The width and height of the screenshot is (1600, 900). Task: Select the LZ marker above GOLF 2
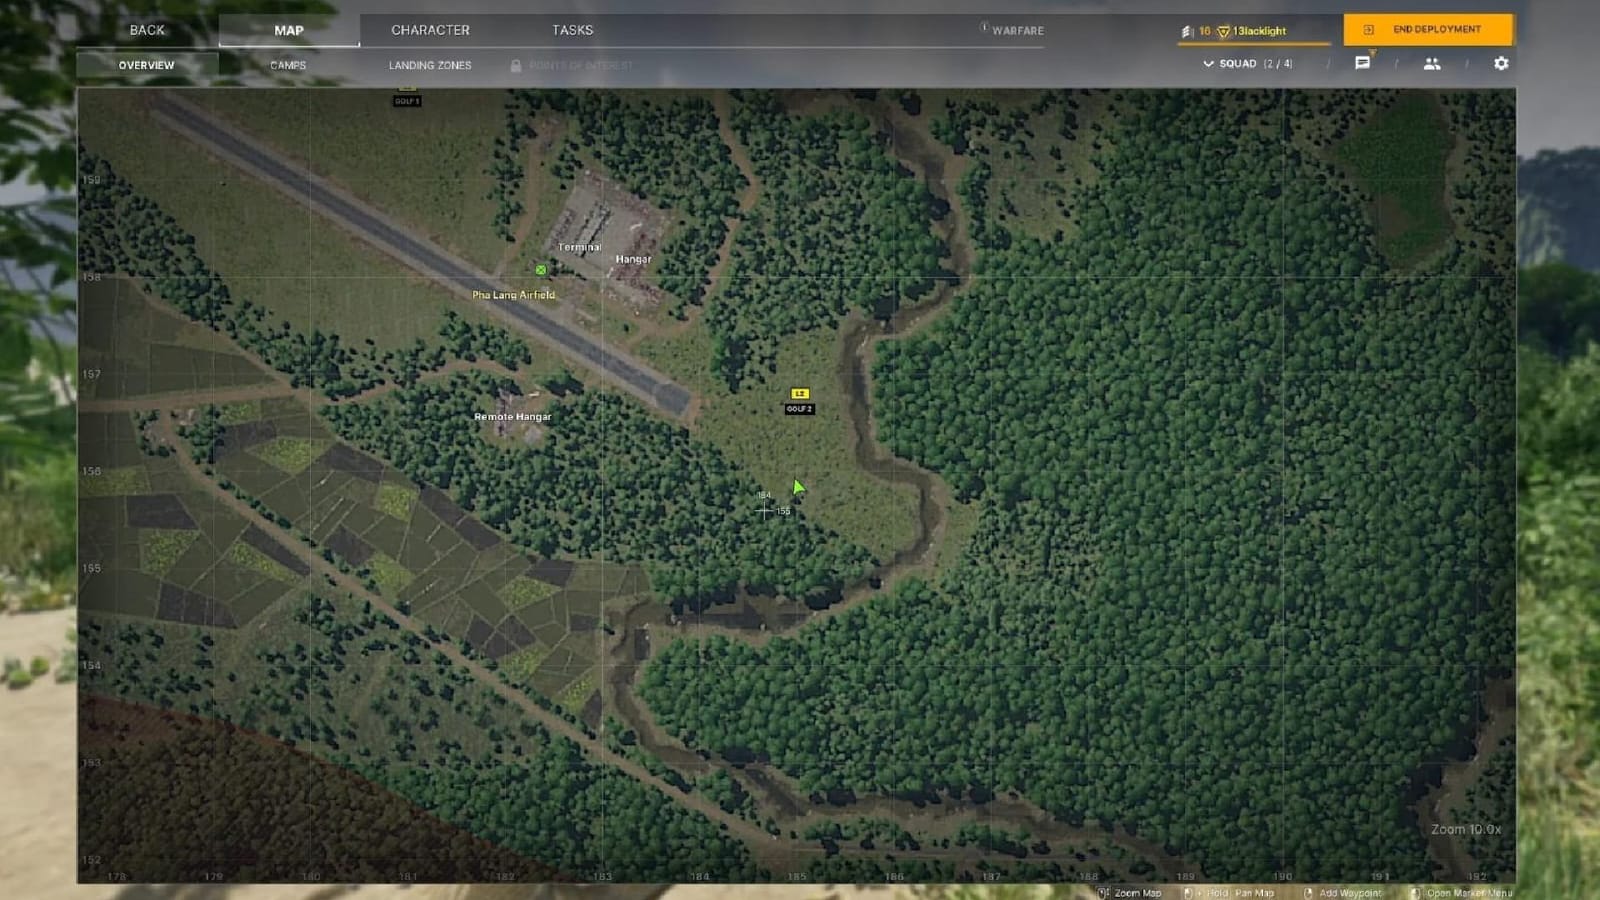(x=799, y=393)
